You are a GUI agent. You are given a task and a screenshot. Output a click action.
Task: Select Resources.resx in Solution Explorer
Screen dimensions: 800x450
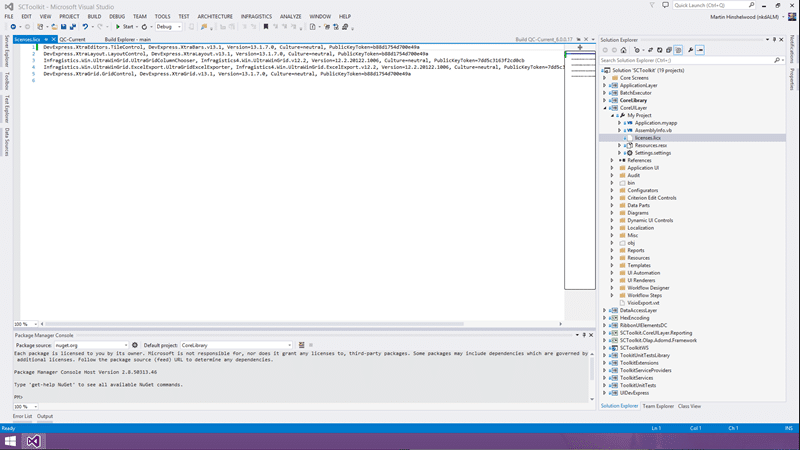(651, 145)
